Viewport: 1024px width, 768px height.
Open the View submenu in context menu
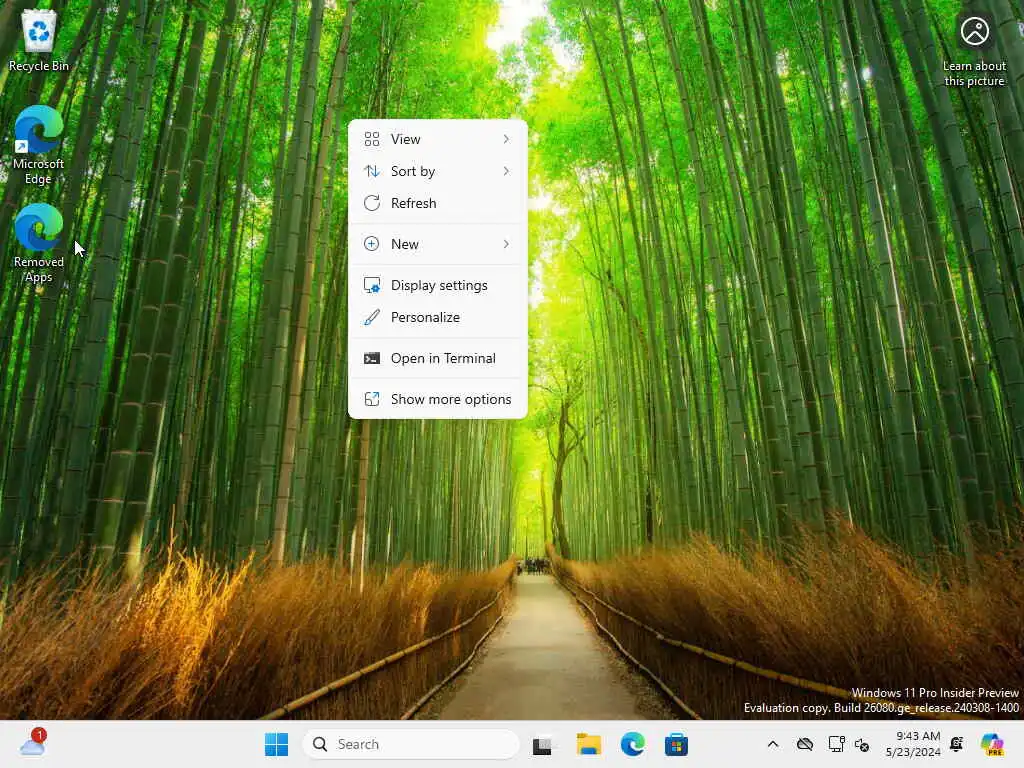pyautogui.click(x=438, y=139)
